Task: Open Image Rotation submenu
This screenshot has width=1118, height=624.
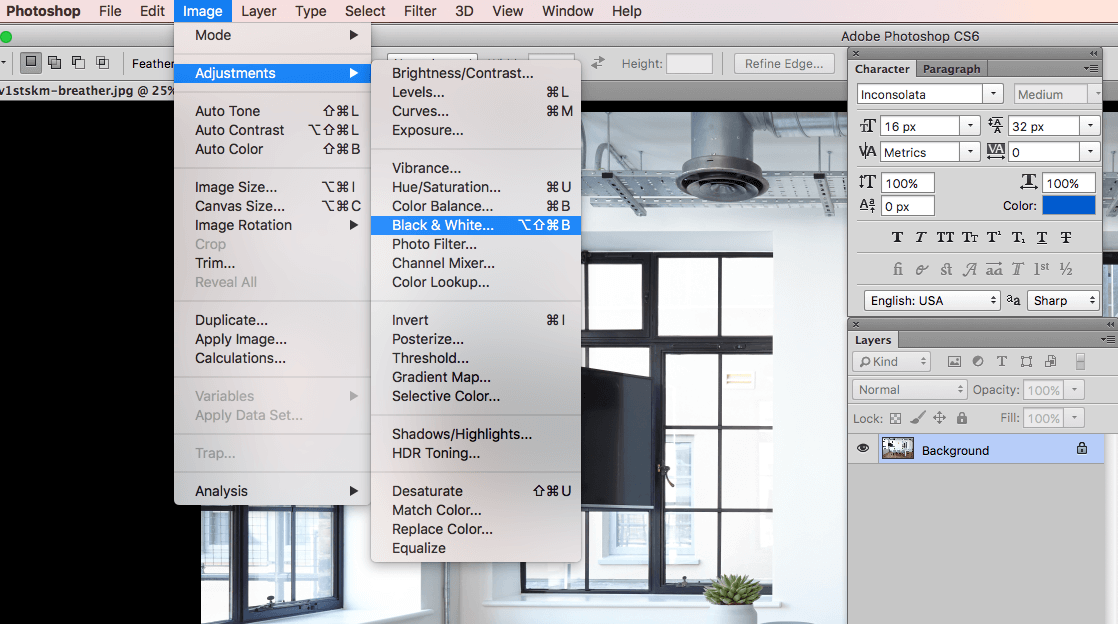Action: click(x=272, y=225)
